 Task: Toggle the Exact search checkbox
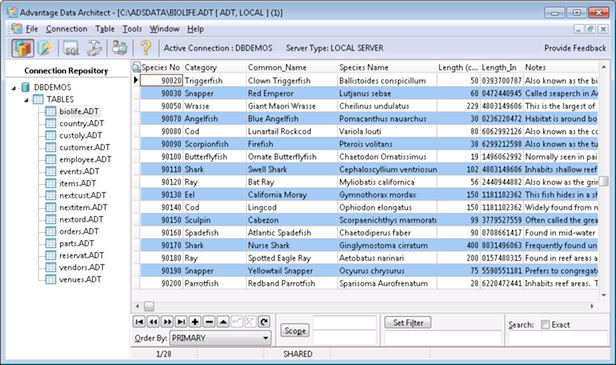pos(545,325)
